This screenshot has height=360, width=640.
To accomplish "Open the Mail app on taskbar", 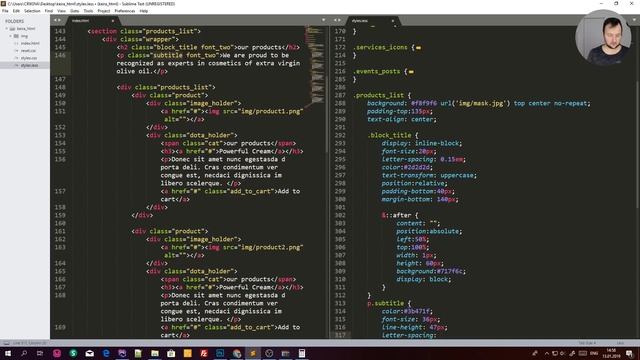I will tap(89, 353).
